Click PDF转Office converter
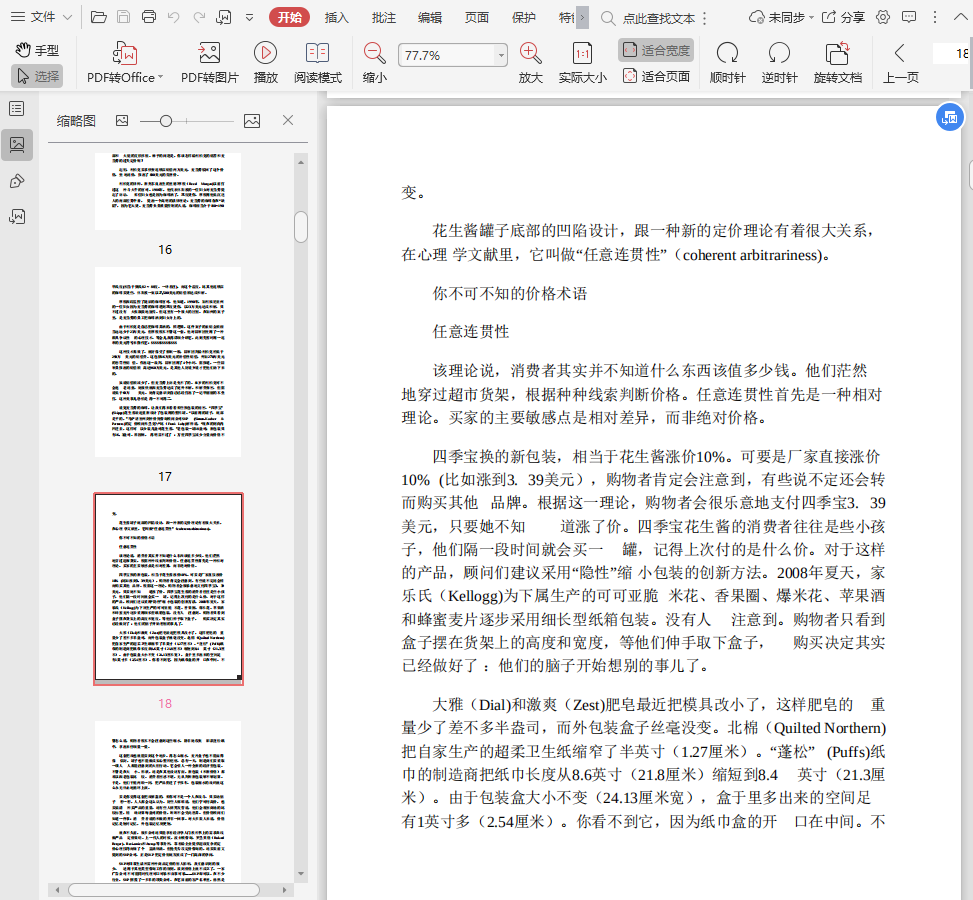The image size is (973, 900). coord(125,62)
